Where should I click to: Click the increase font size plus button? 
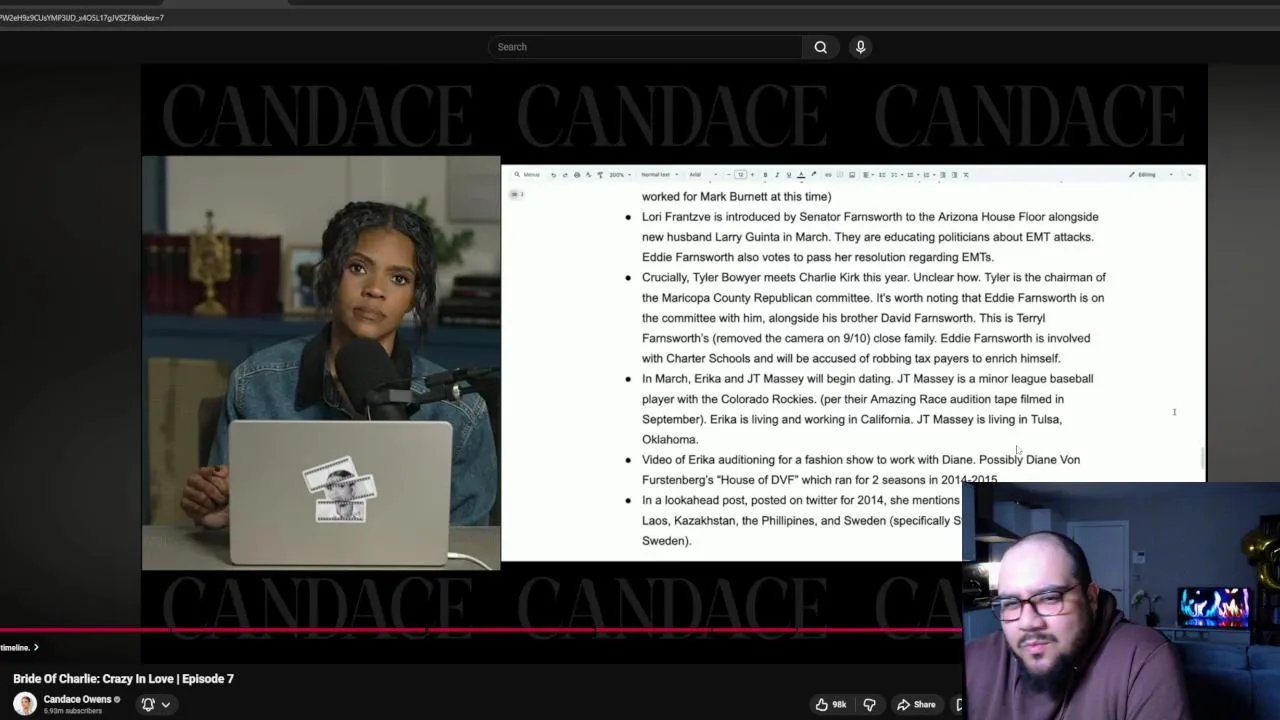click(x=752, y=175)
